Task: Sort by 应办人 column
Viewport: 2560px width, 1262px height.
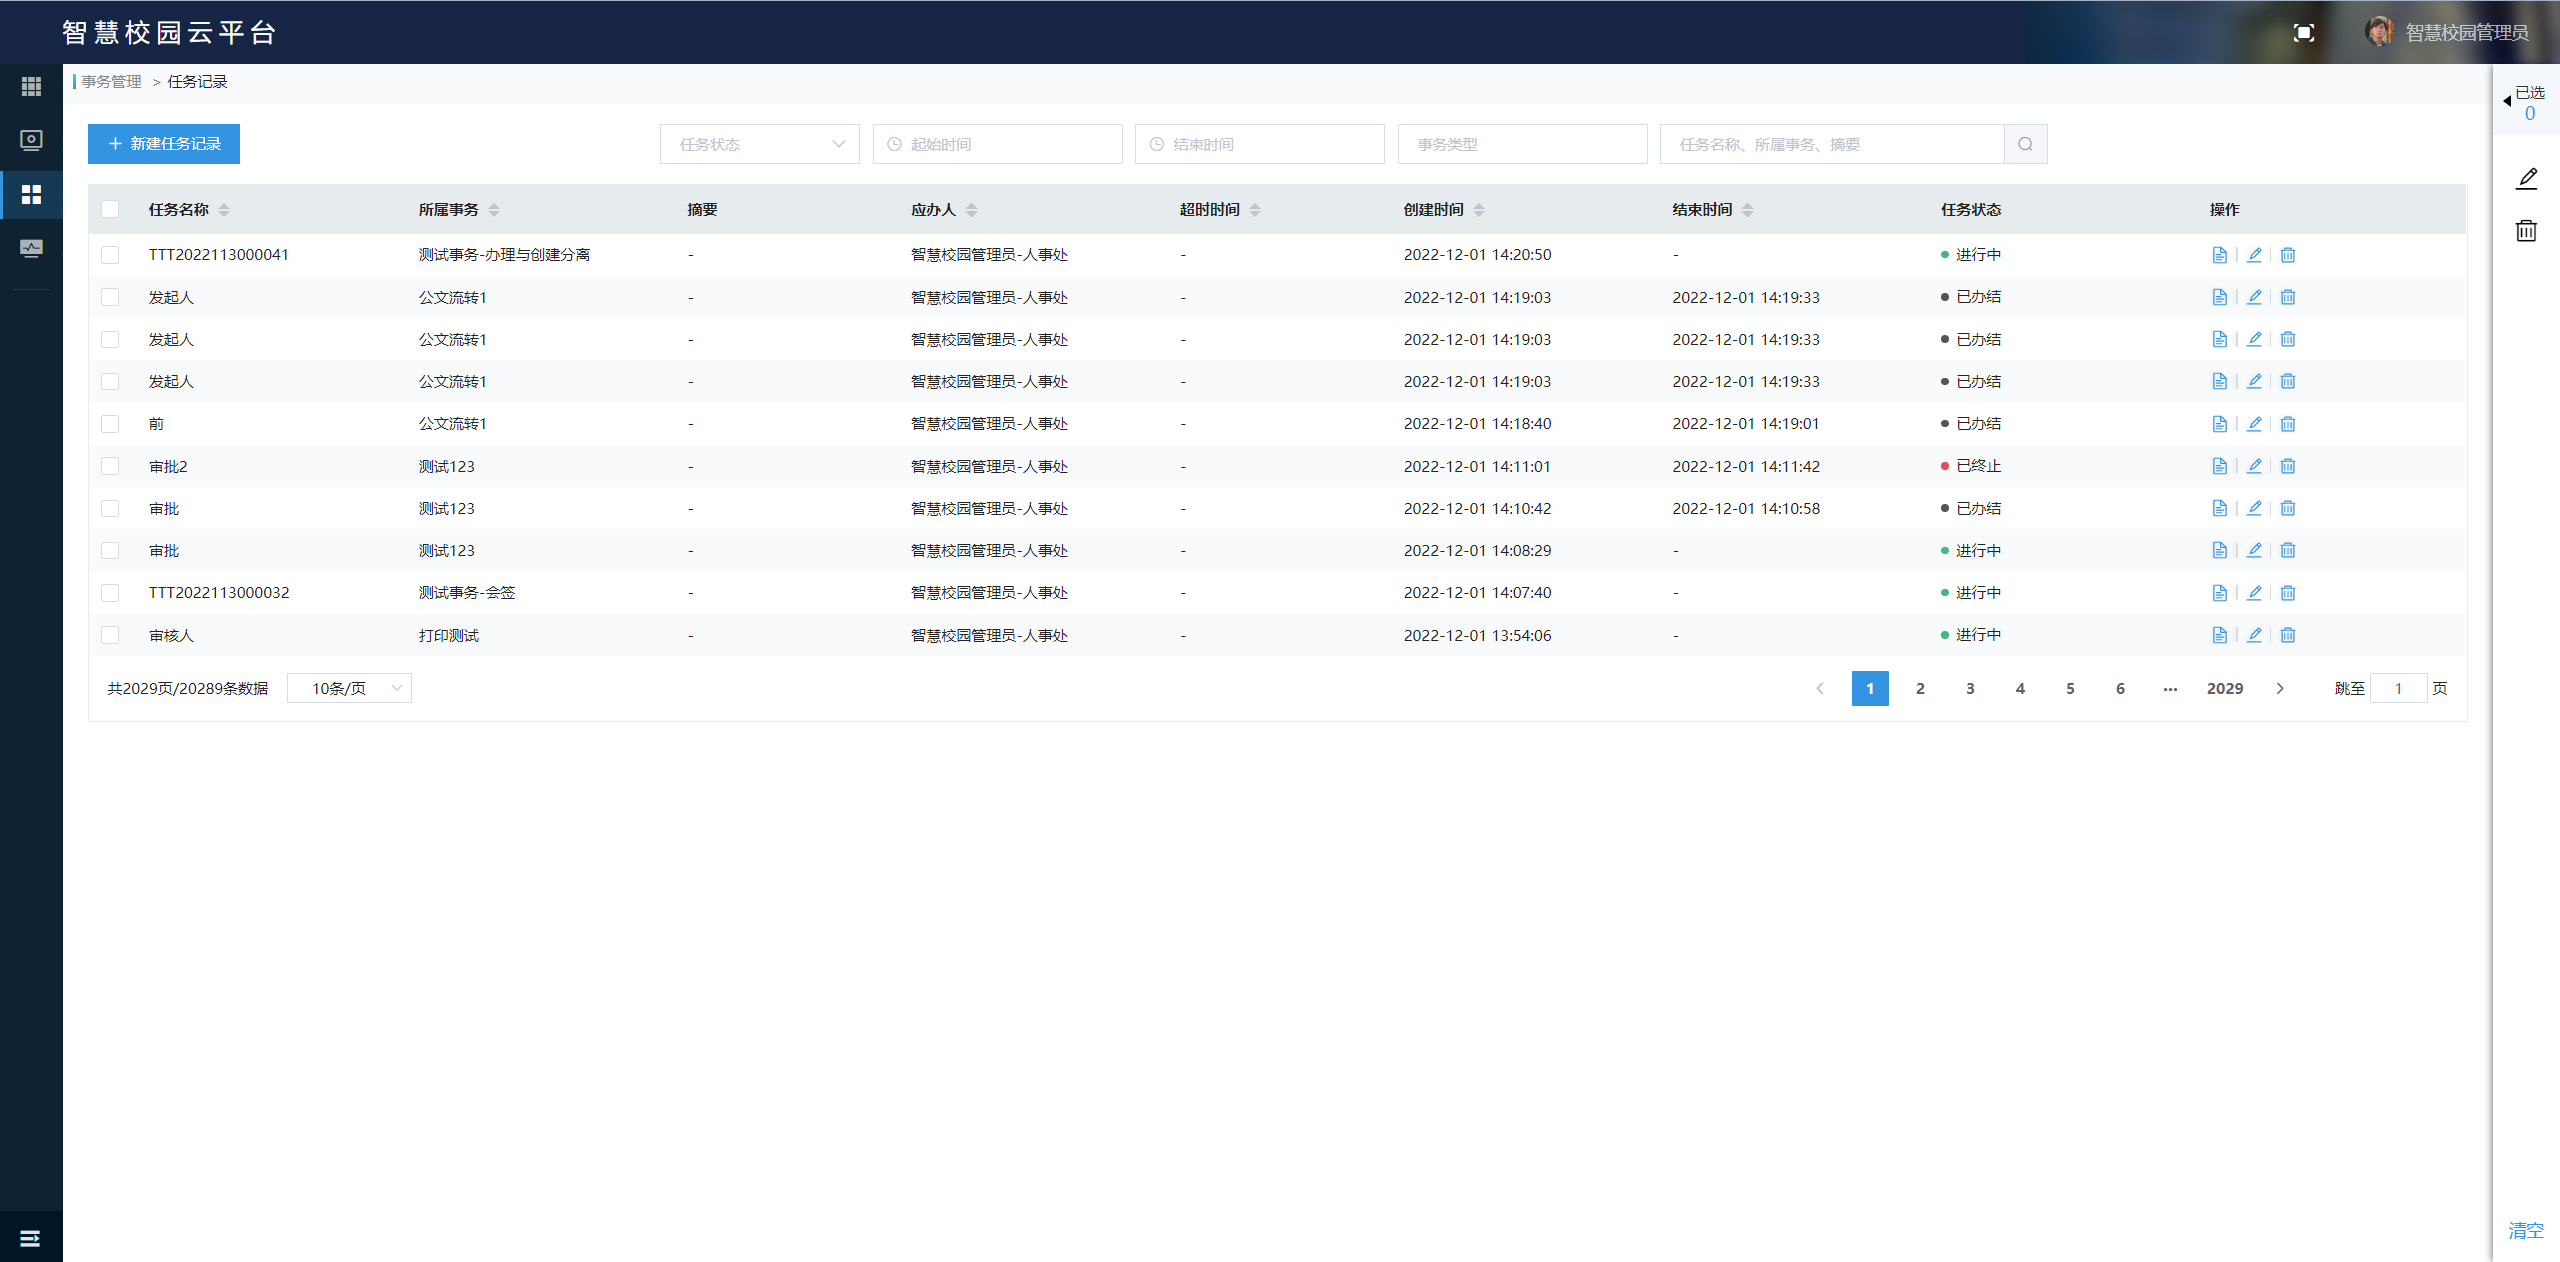Action: coord(972,210)
